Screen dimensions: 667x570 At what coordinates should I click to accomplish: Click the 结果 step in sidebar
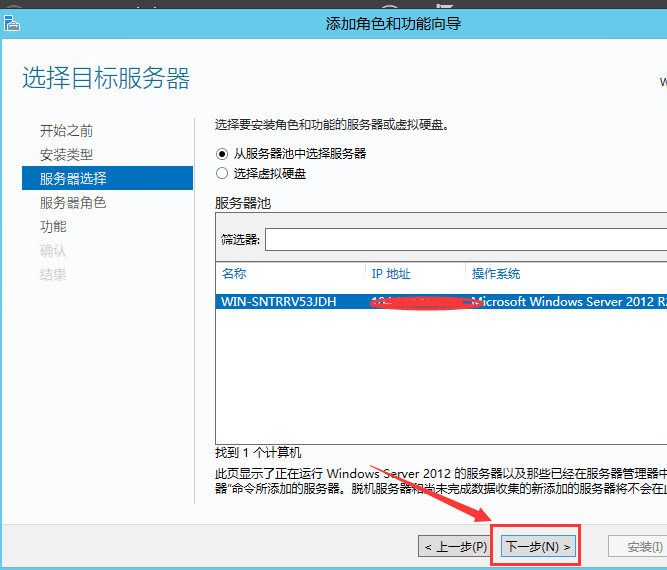coord(53,275)
